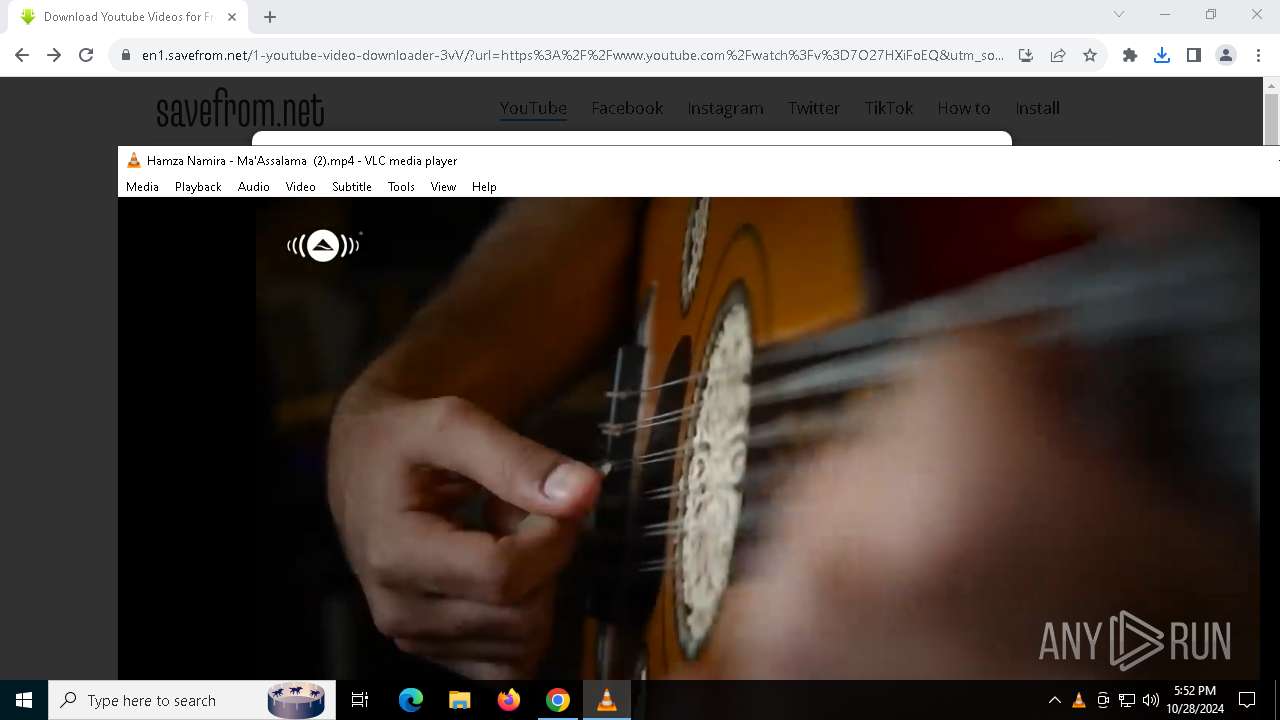The image size is (1280, 720).
Task: Open the Playback menu in VLC
Action: (x=198, y=187)
